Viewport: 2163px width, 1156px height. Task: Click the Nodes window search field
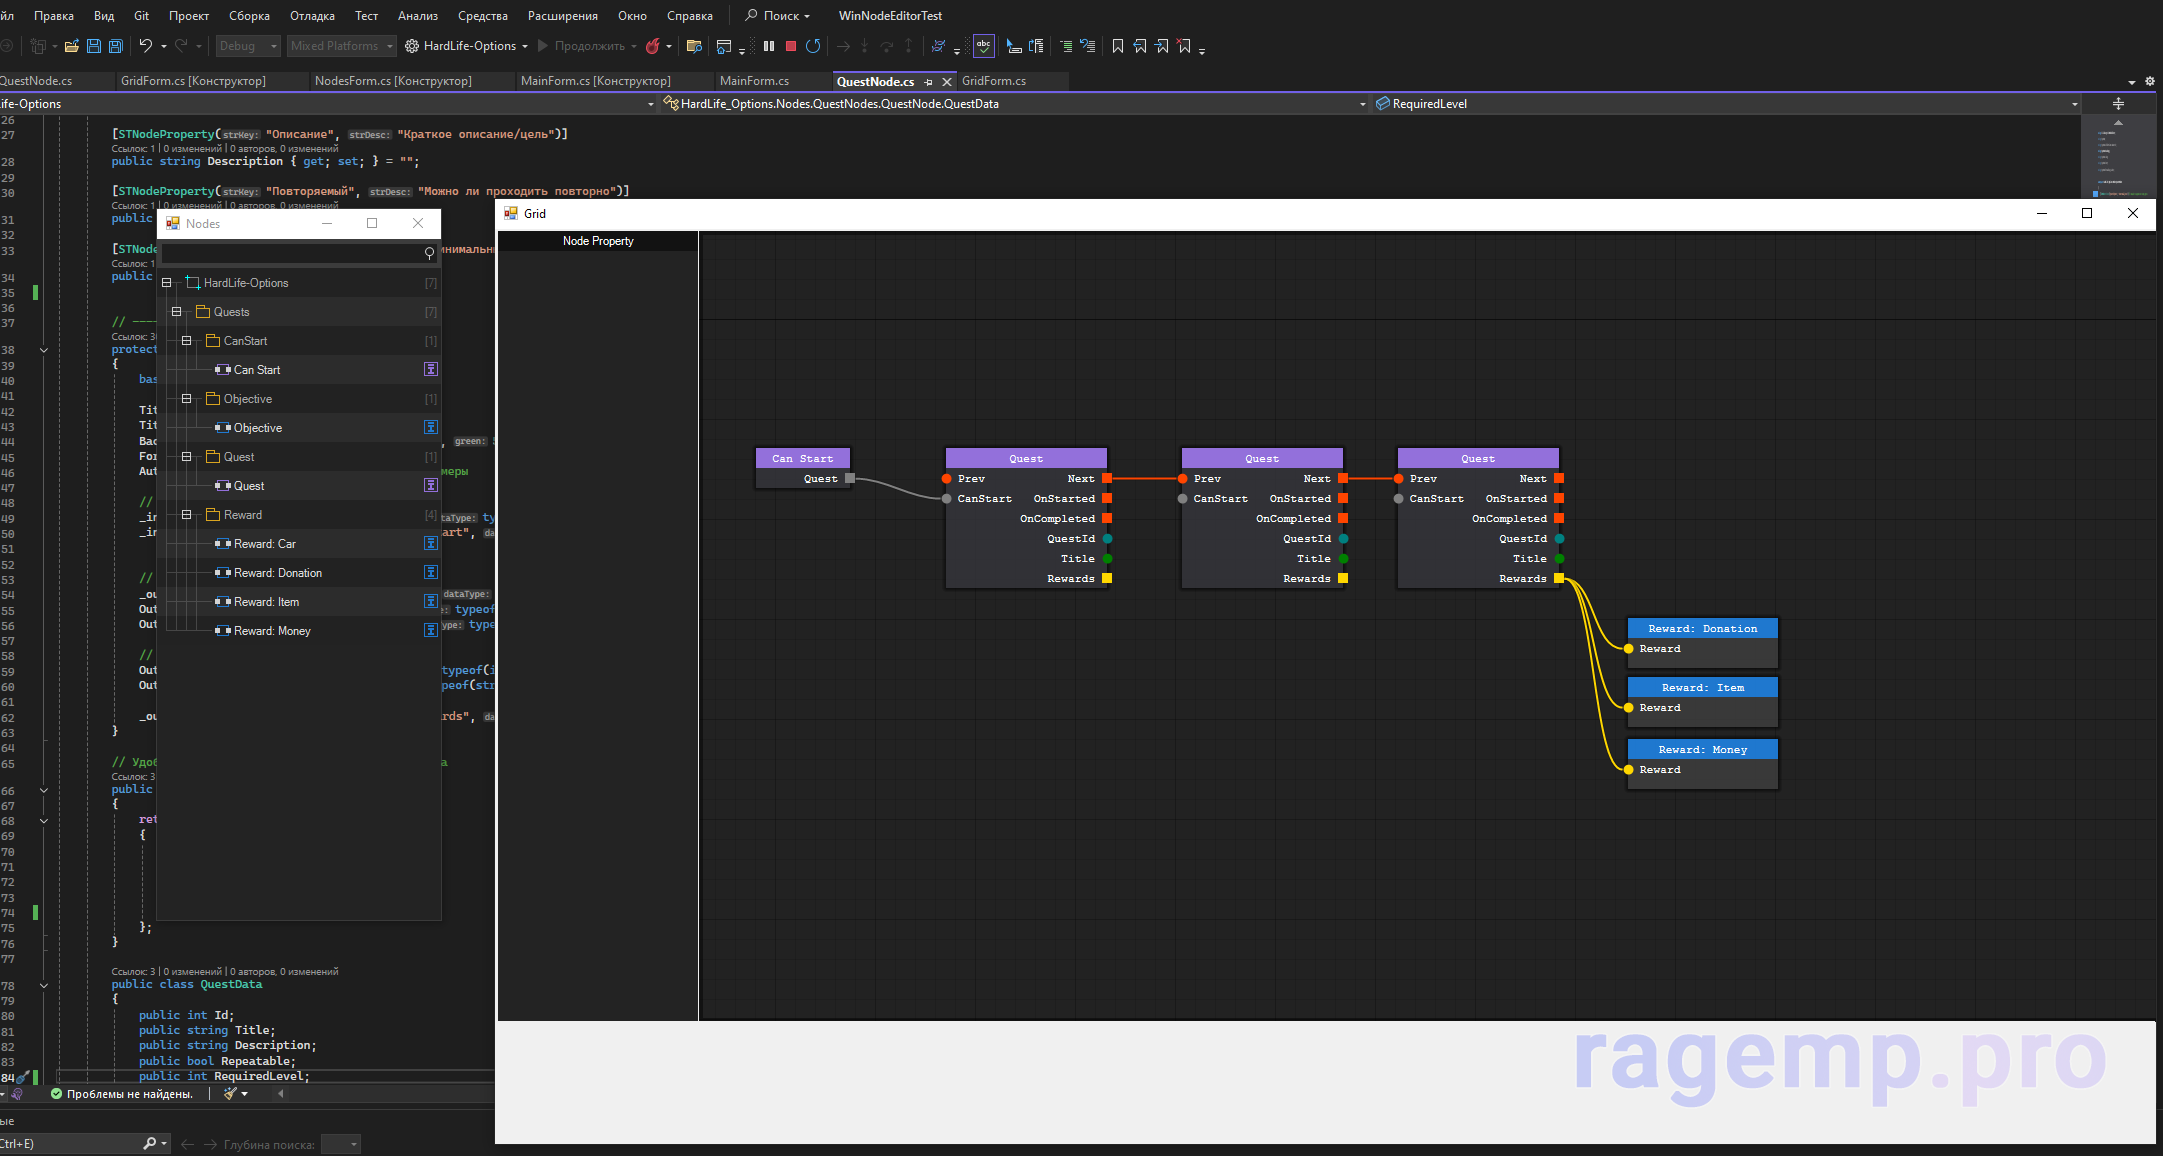pos(290,253)
